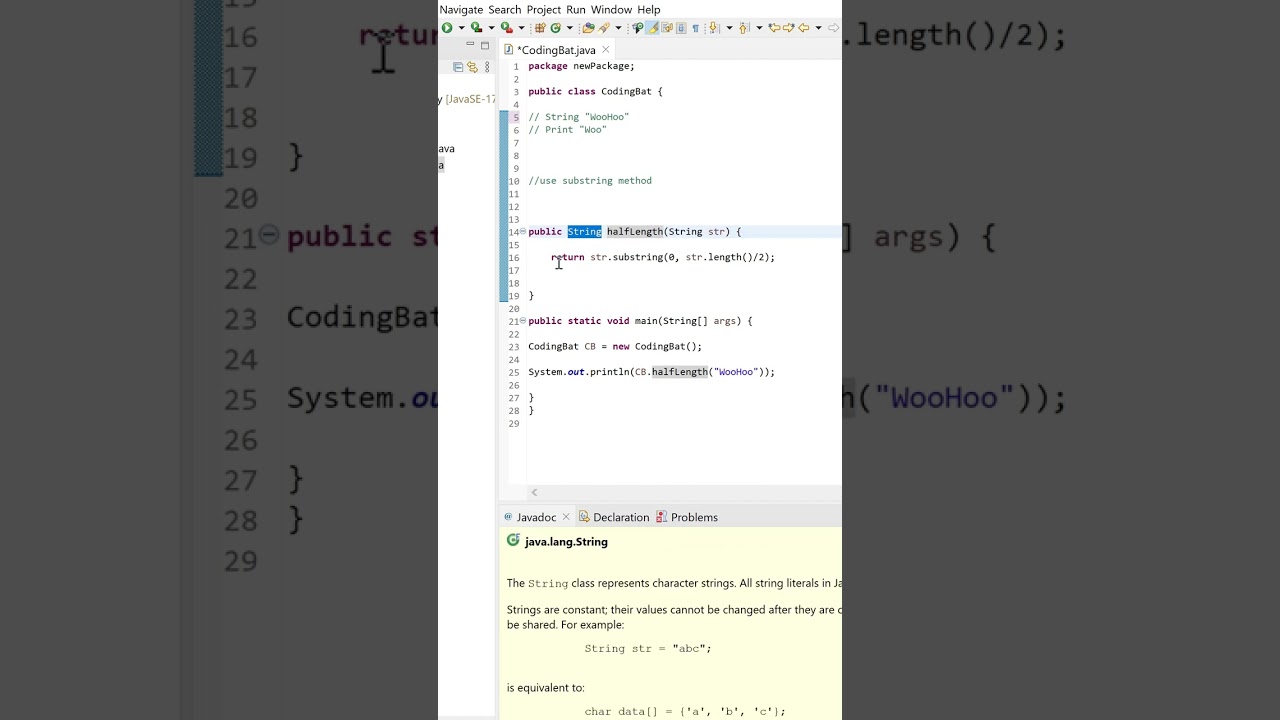Open the Coverage dropdown arrow
The width and height of the screenshot is (1280, 720).
491,28
